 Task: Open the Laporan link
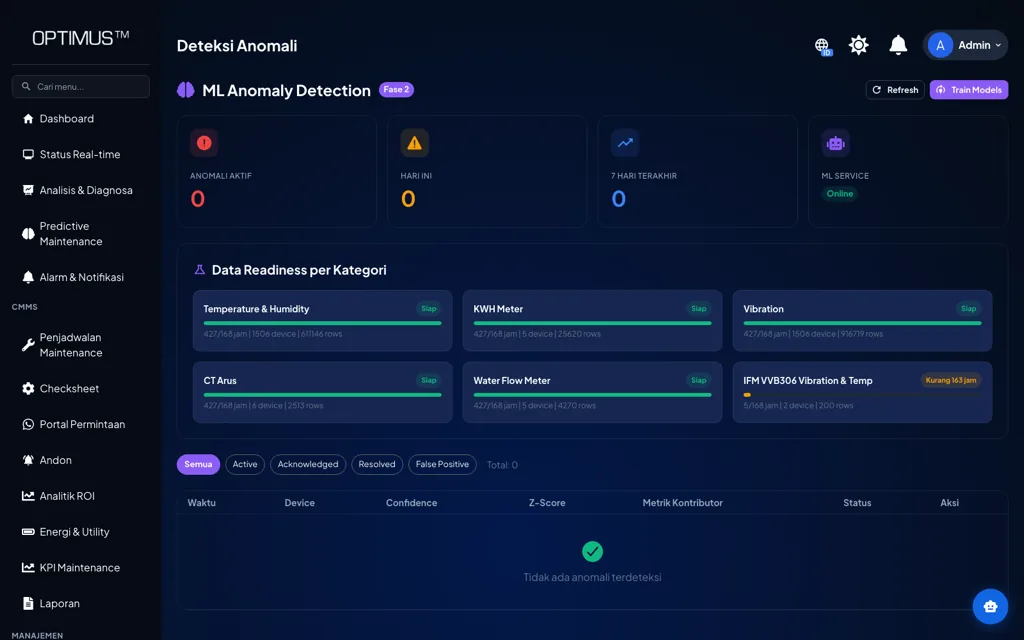[x=59, y=603]
